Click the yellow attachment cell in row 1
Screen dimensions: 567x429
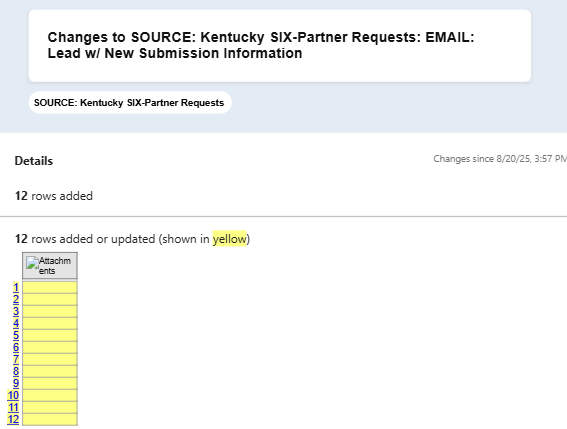pos(50,288)
